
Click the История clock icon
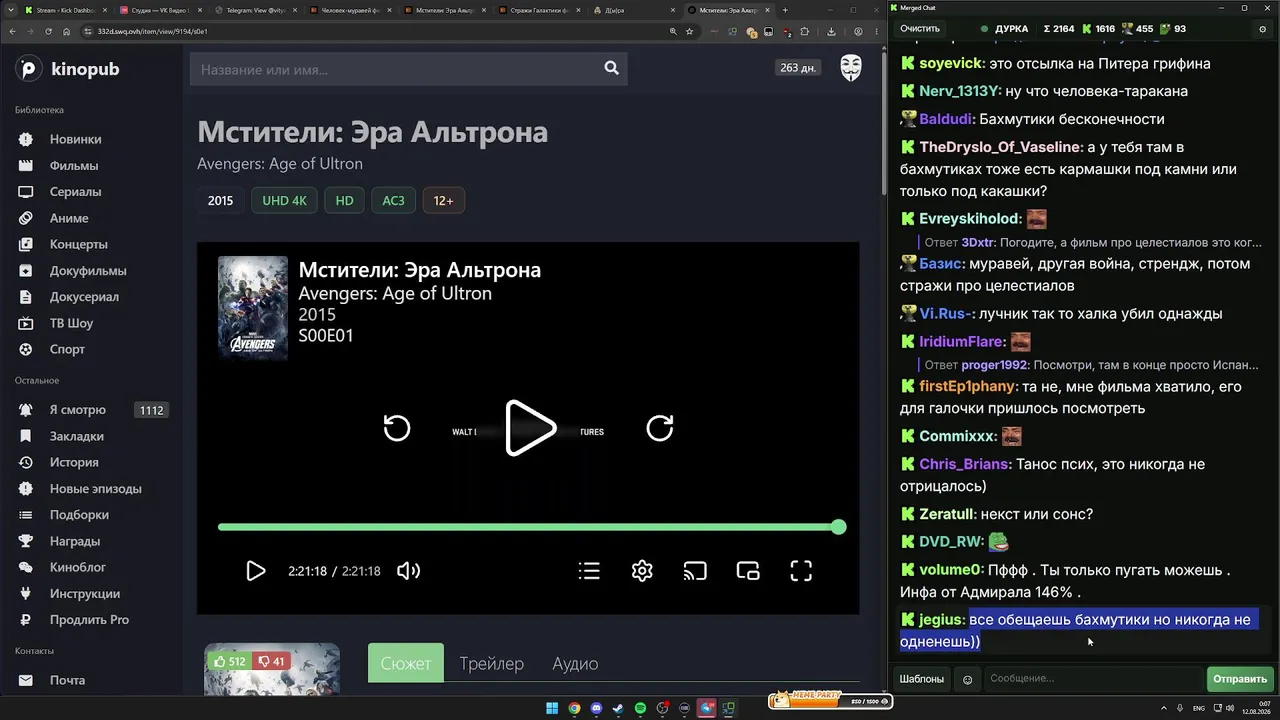coord(26,462)
